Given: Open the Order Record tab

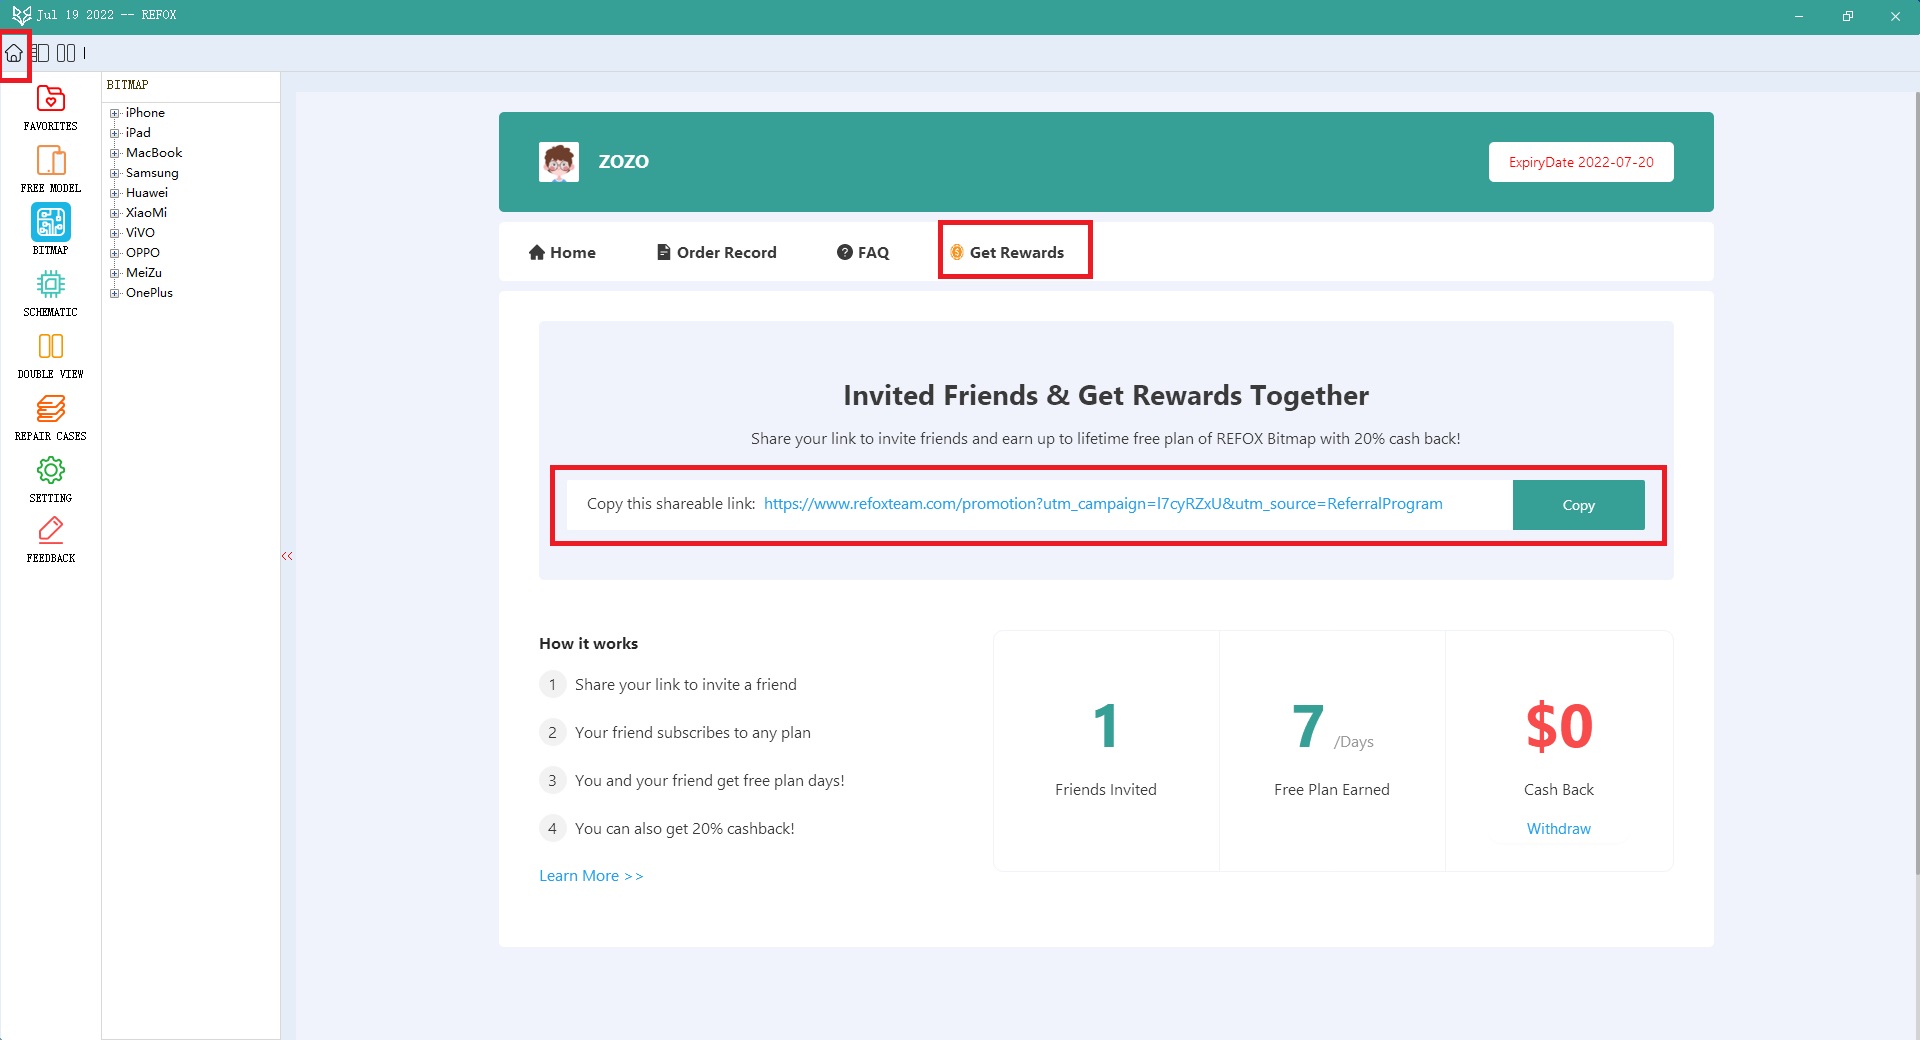Looking at the screenshot, I should [x=716, y=252].
